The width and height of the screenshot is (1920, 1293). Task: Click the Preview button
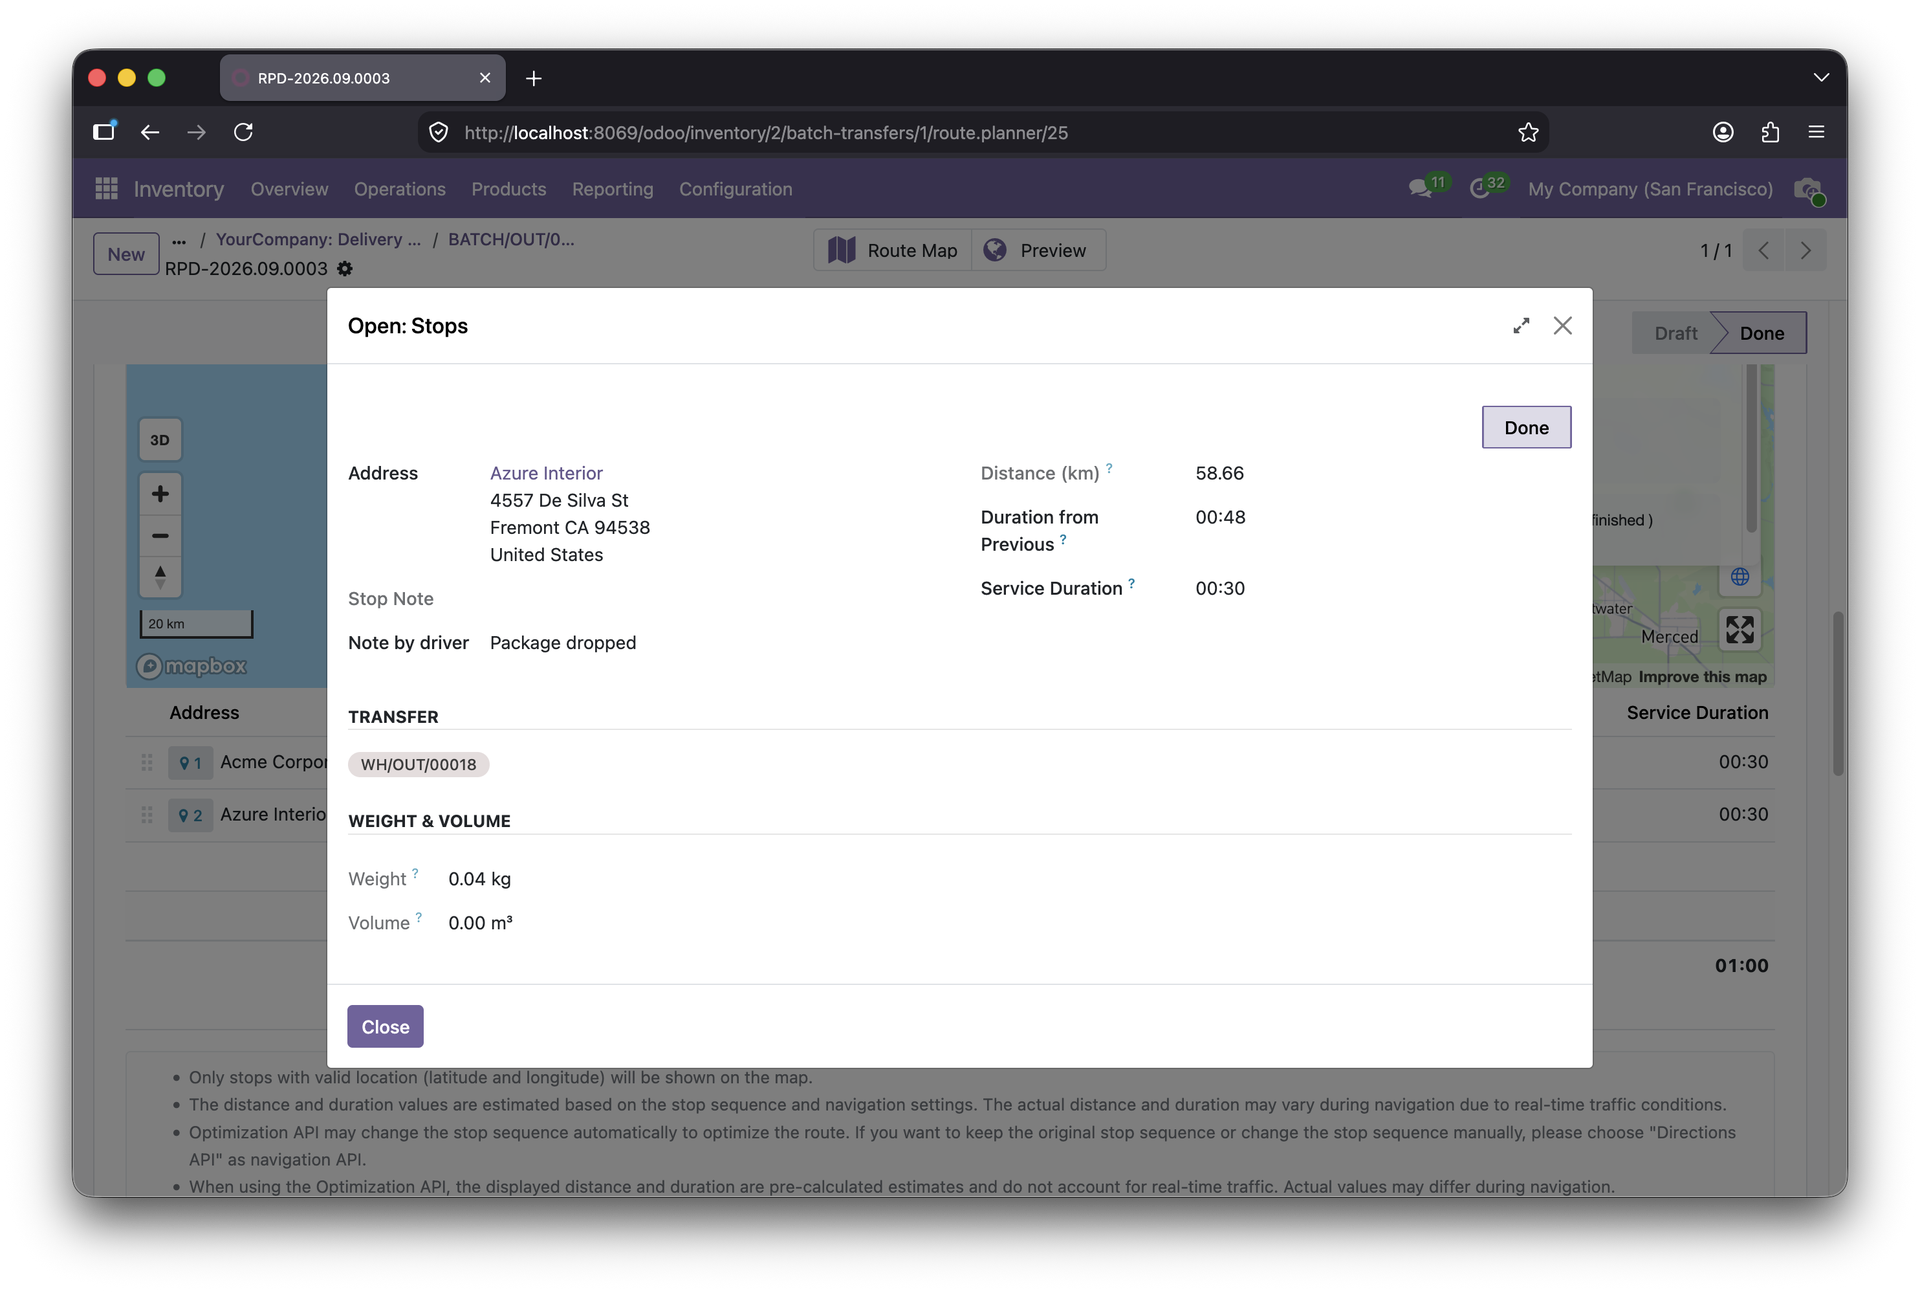(x=1038, y=251)
